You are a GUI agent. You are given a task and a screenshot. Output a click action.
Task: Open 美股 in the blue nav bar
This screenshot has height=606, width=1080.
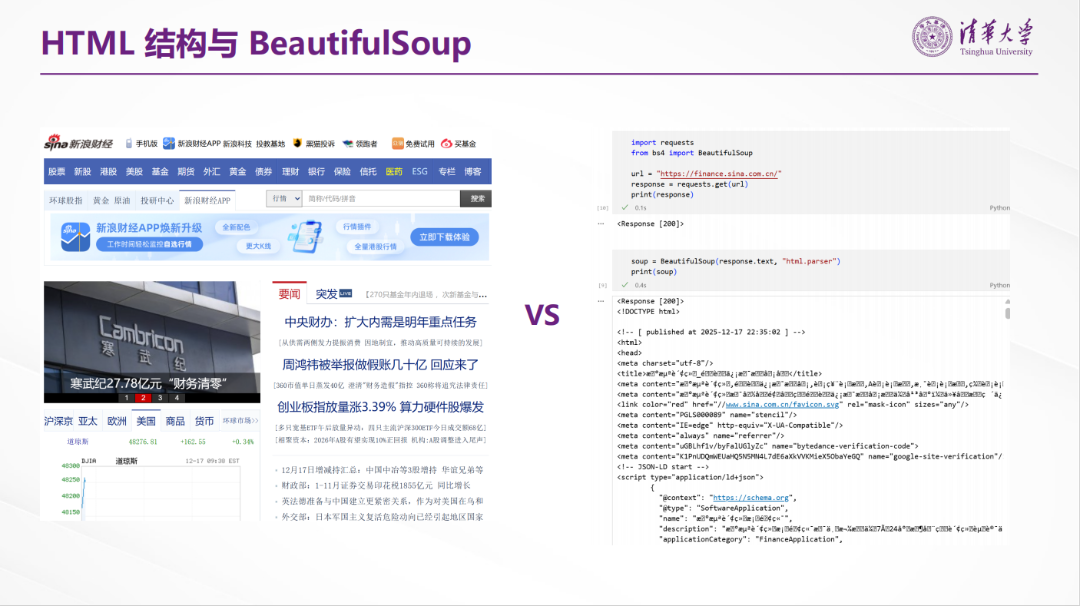pyautogui.click(x=134, y=171)
